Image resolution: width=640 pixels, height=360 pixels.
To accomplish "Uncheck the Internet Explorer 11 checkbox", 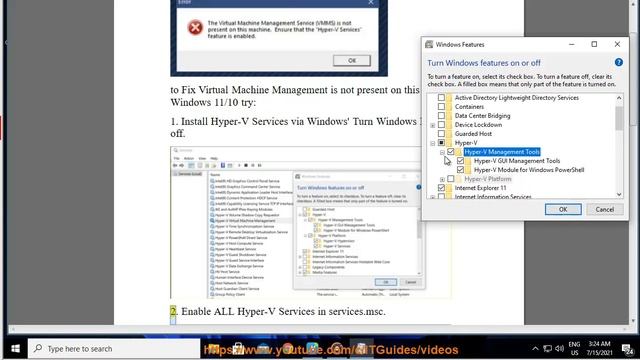I will [441, 188].
